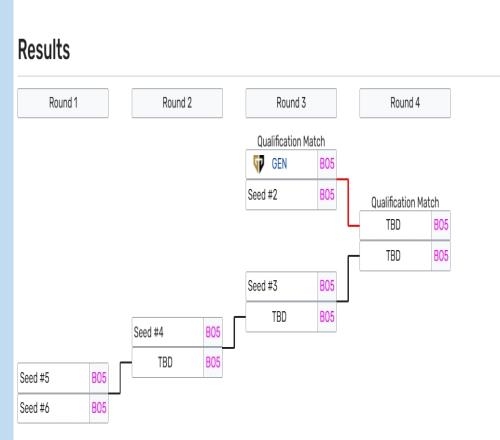Click Round 3 Qualification Match label
Viewport: 500px width, 440px height.
[291, 142]
